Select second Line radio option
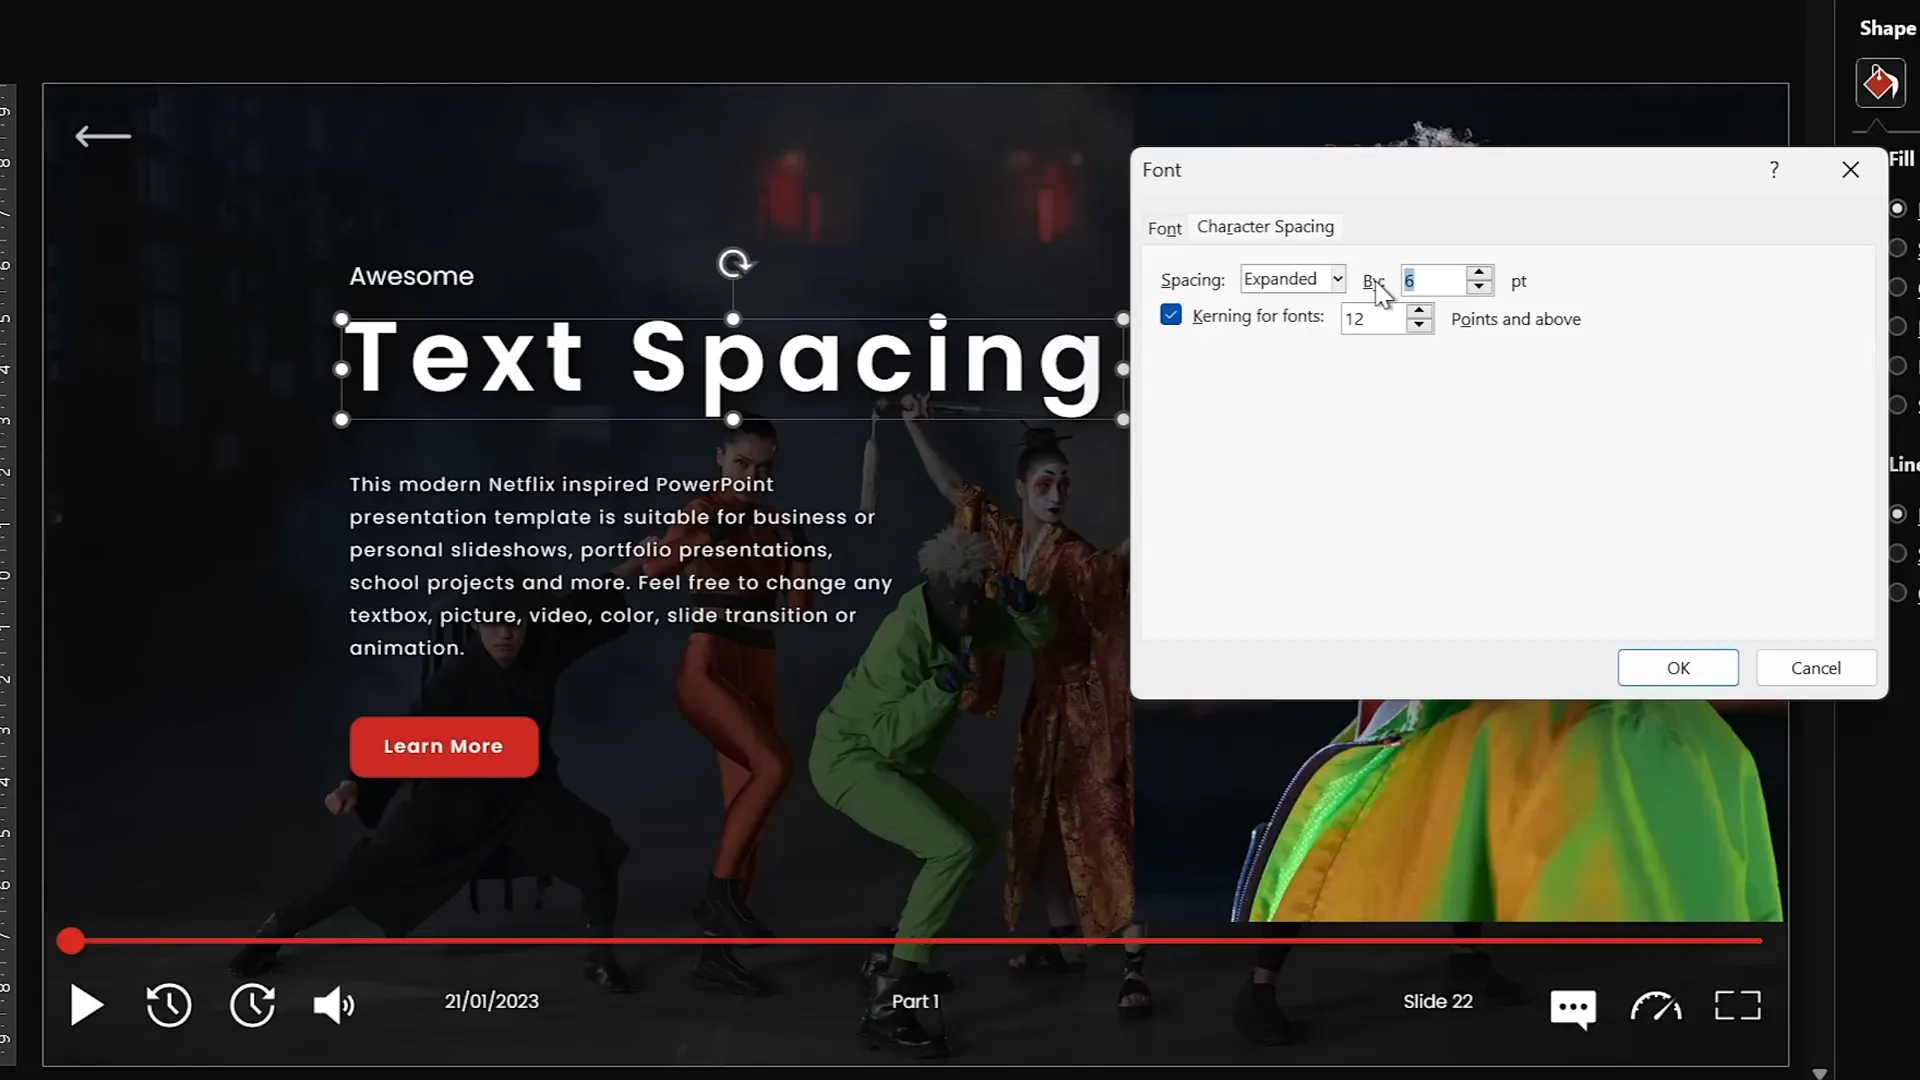The image size is (1920, 1080). pyautogui.click(x=1897, y=553)
